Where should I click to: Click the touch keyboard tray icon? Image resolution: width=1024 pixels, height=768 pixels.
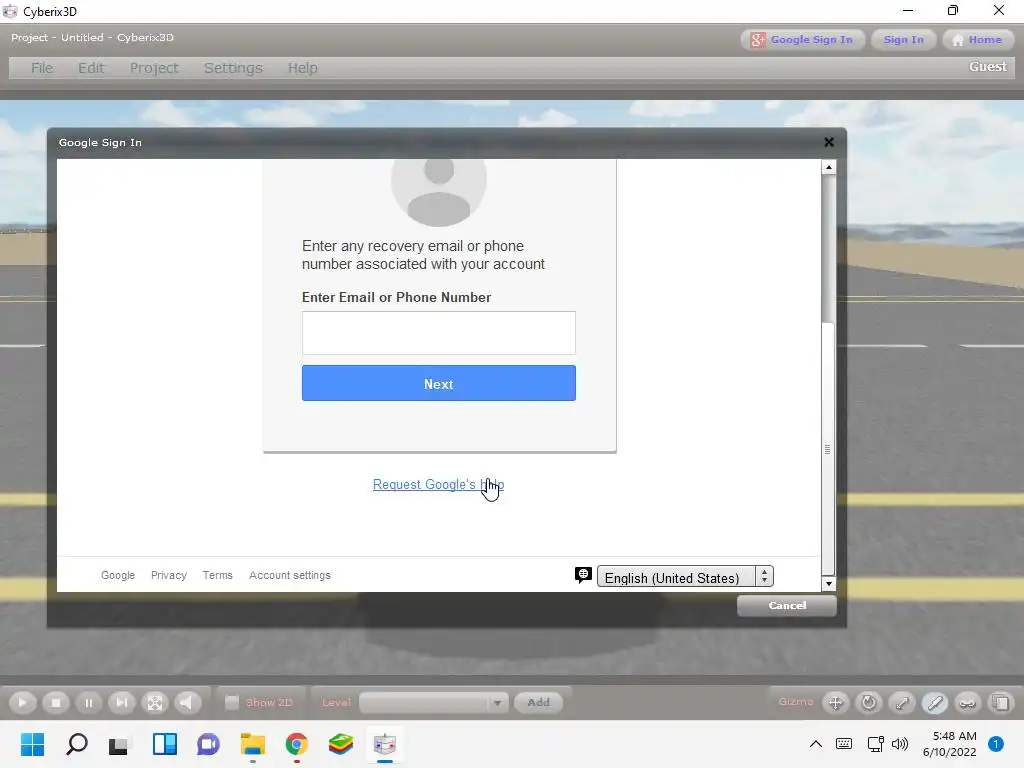pos(844,744)
